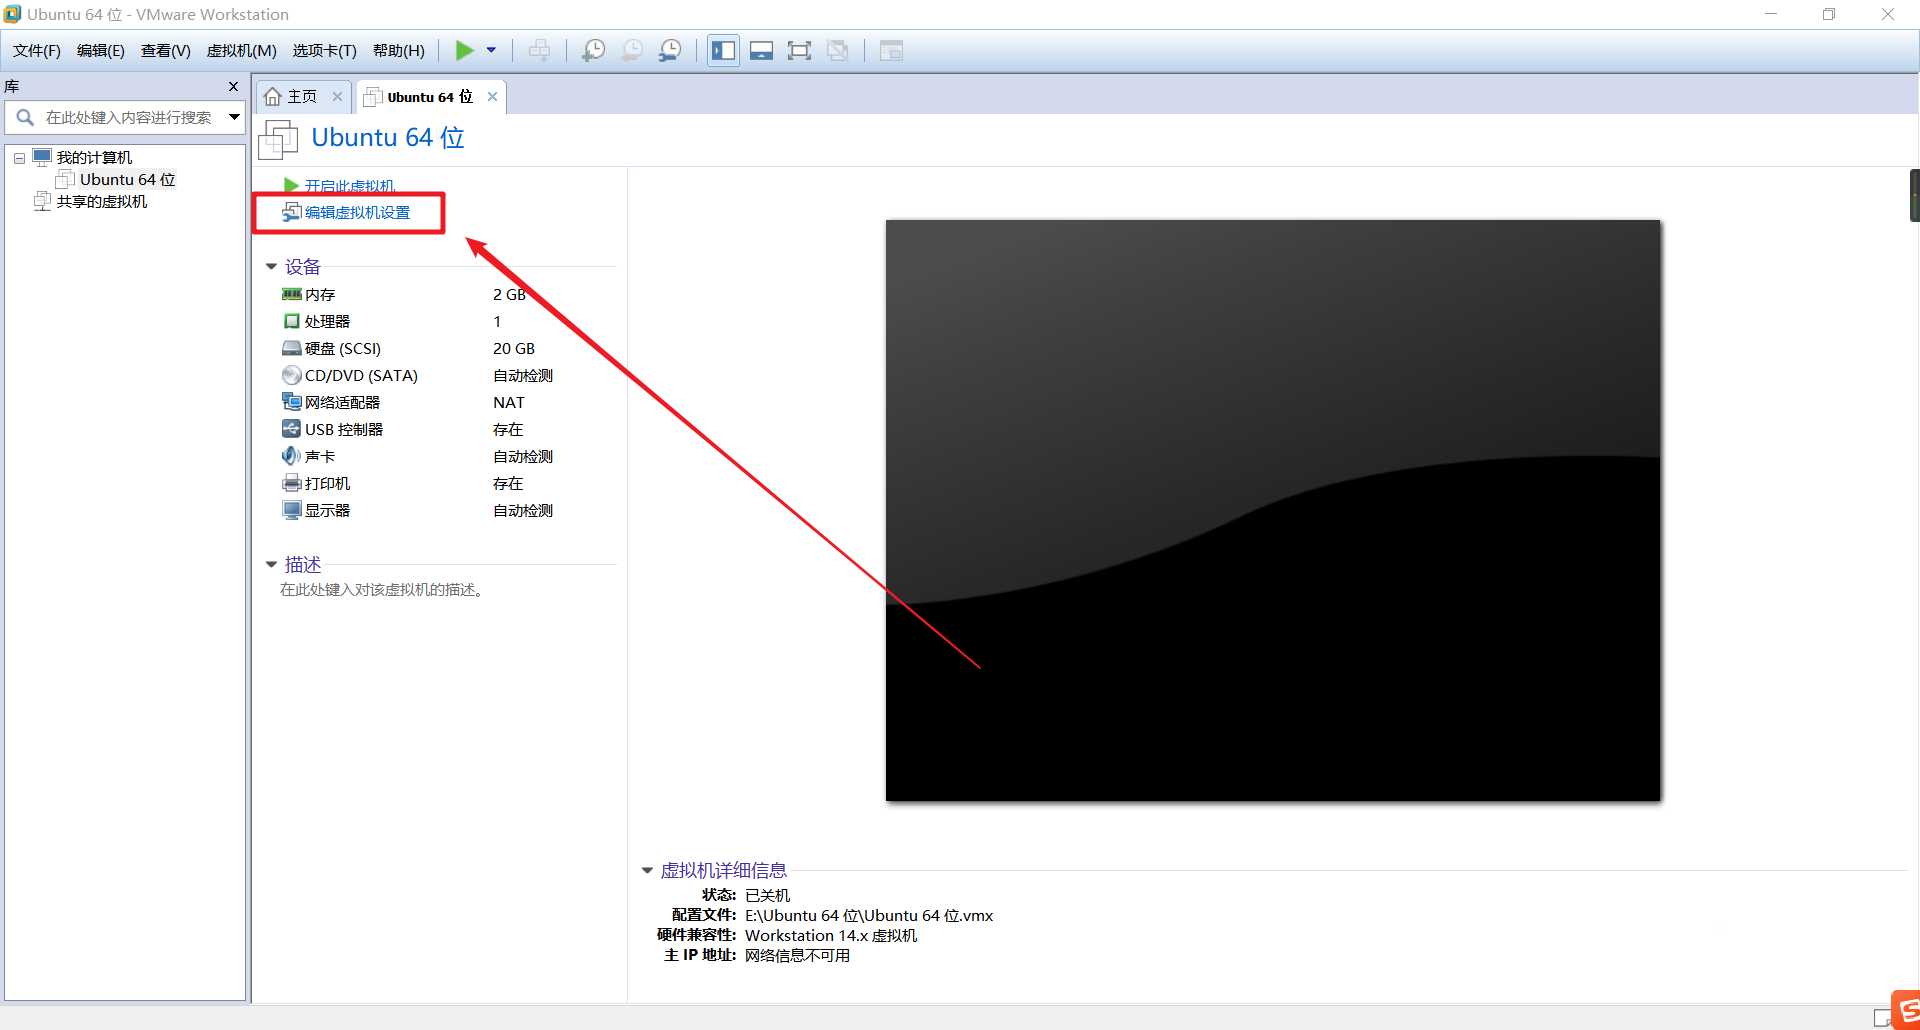
Task: Click the CD/DVD (SATA) device label
Action: [x=361, y=376]
